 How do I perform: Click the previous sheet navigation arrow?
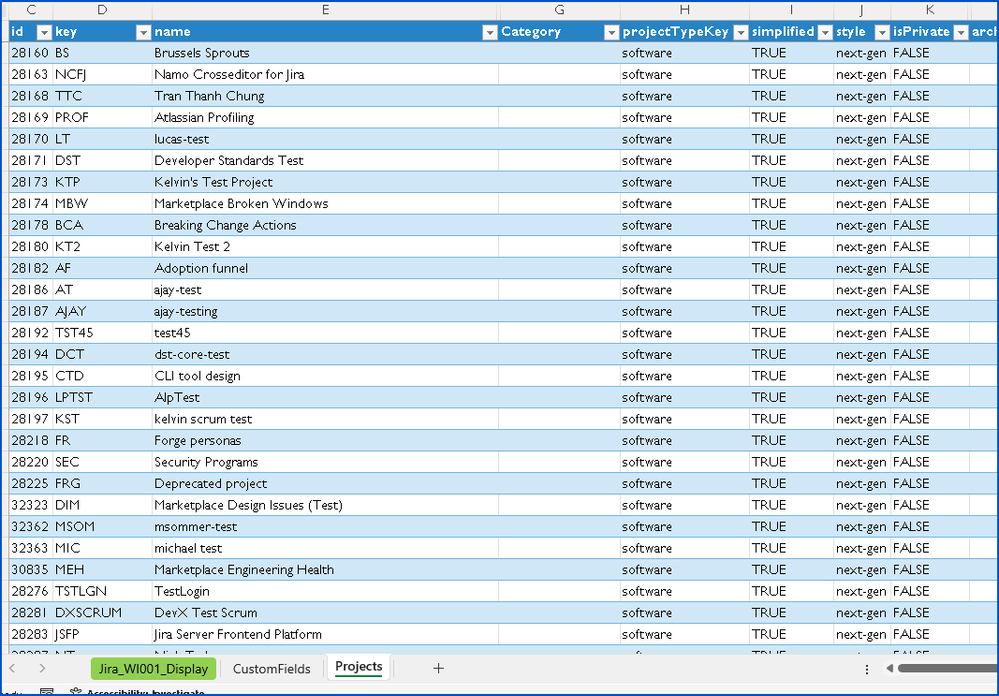(x=12, y=668)
